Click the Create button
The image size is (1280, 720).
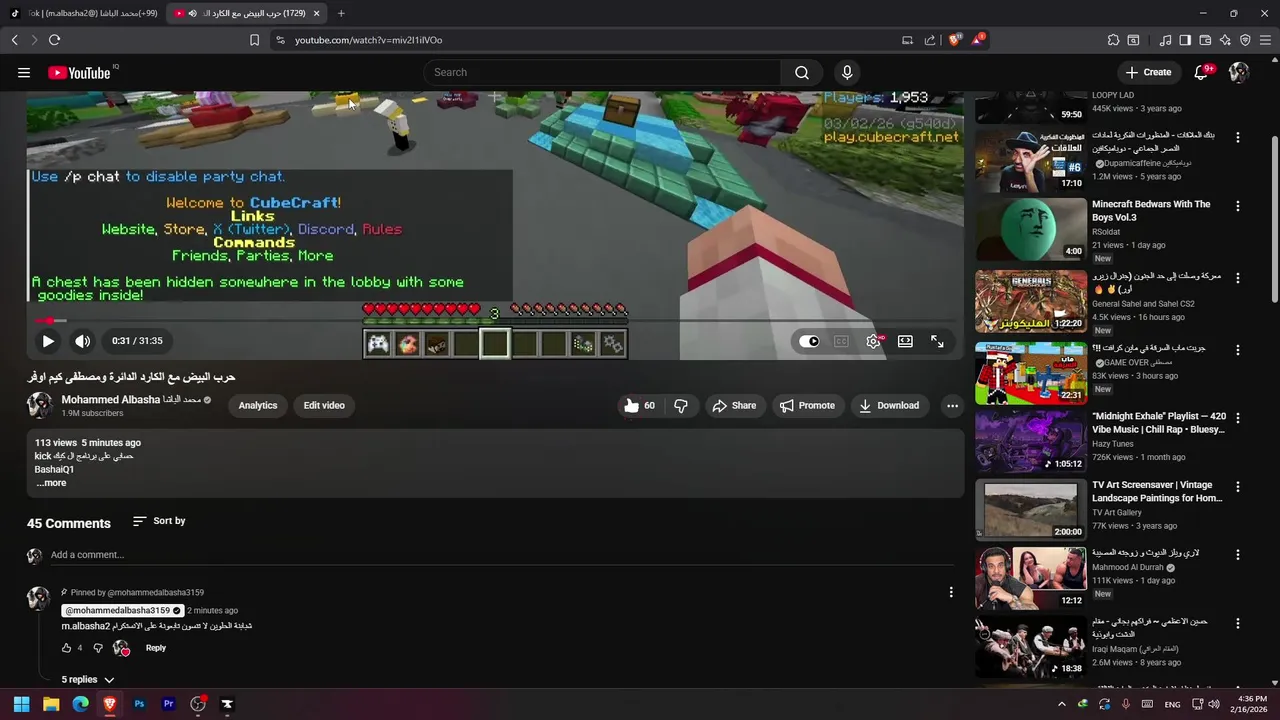click(x=1147, y=72)
